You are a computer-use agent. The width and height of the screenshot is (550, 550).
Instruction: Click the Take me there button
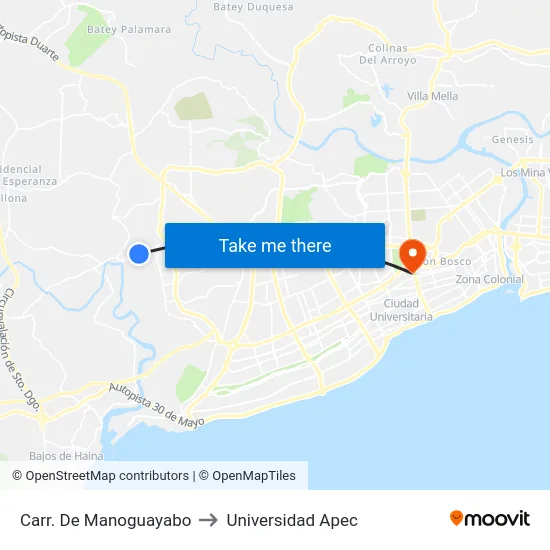pyautogui.click(x=275, y=246)
